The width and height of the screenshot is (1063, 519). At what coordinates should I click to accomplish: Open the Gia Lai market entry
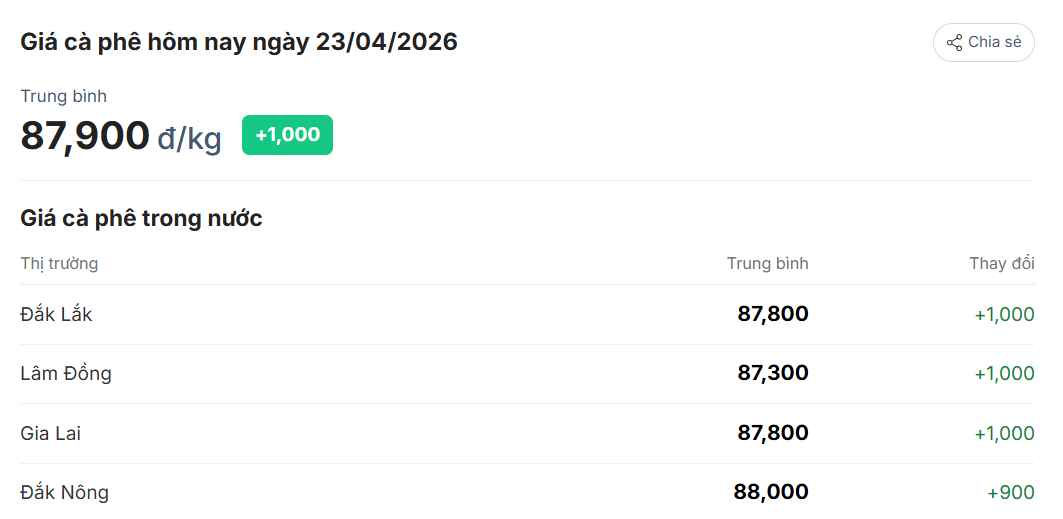(51, 433)
